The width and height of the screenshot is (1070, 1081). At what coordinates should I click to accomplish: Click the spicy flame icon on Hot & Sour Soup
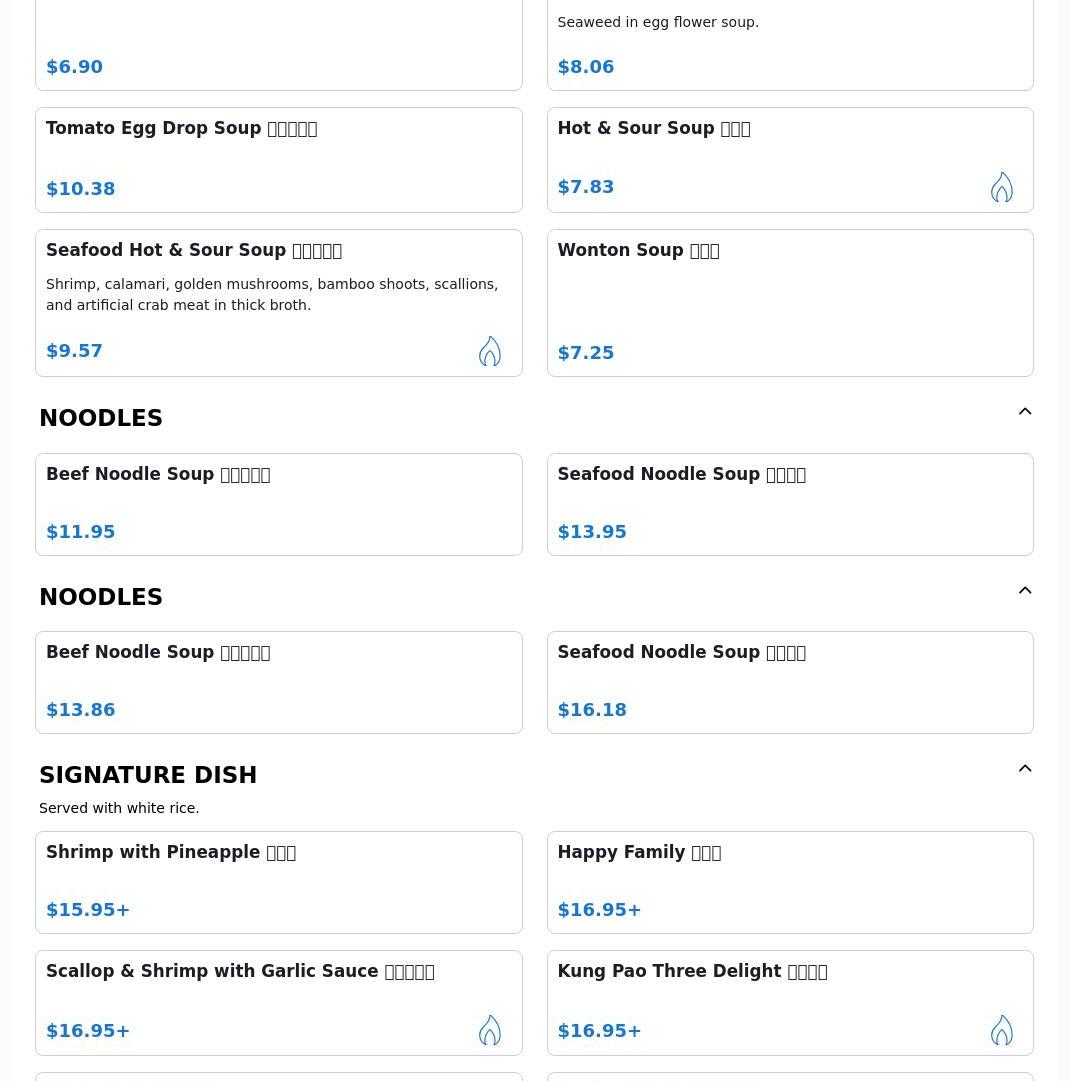pos(1001,187)
